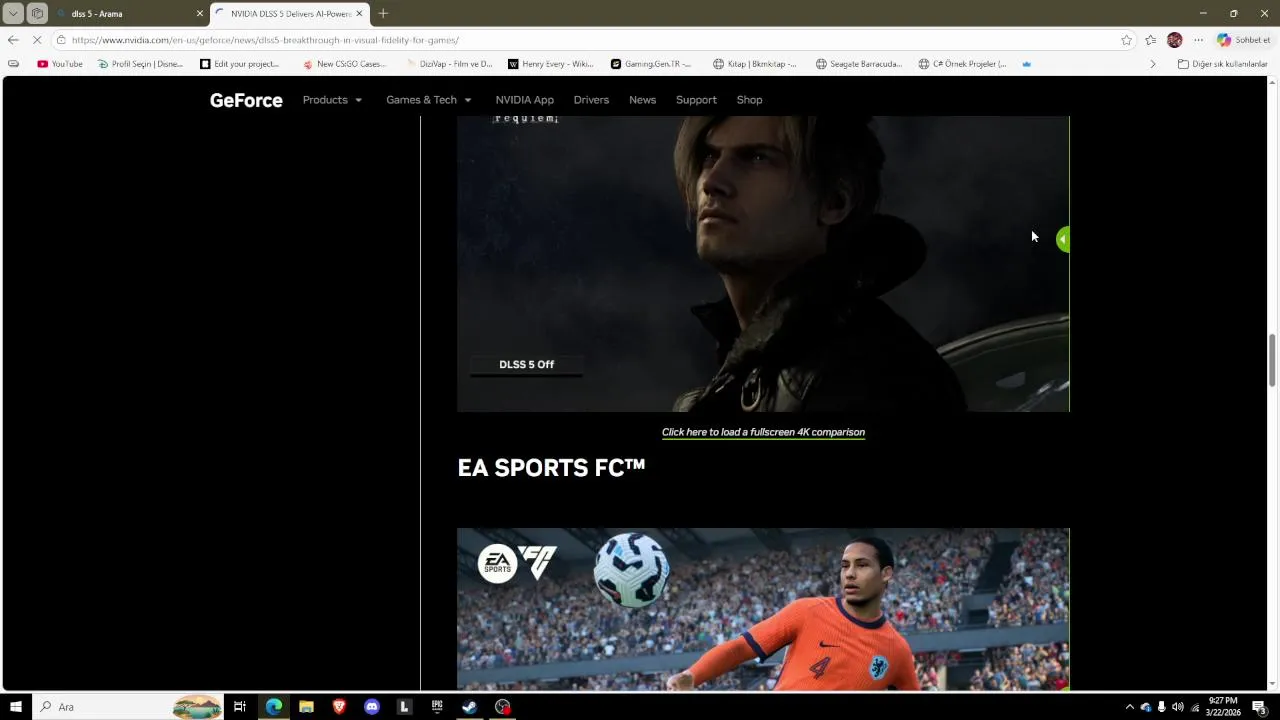Expand the Games & Tech menu
The image size is (1280, 720).
[429, 100]
